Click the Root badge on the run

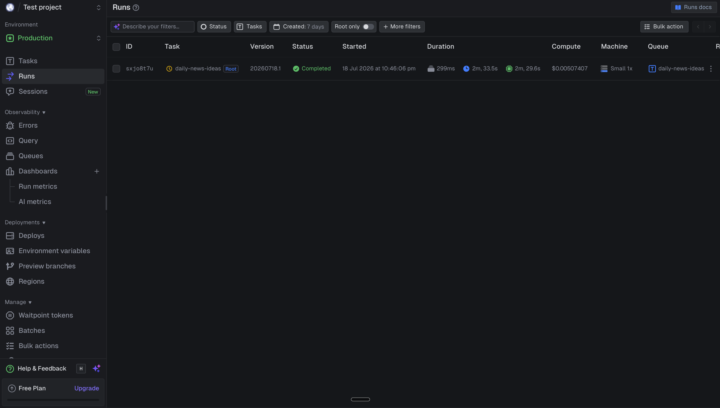(231, 69)
